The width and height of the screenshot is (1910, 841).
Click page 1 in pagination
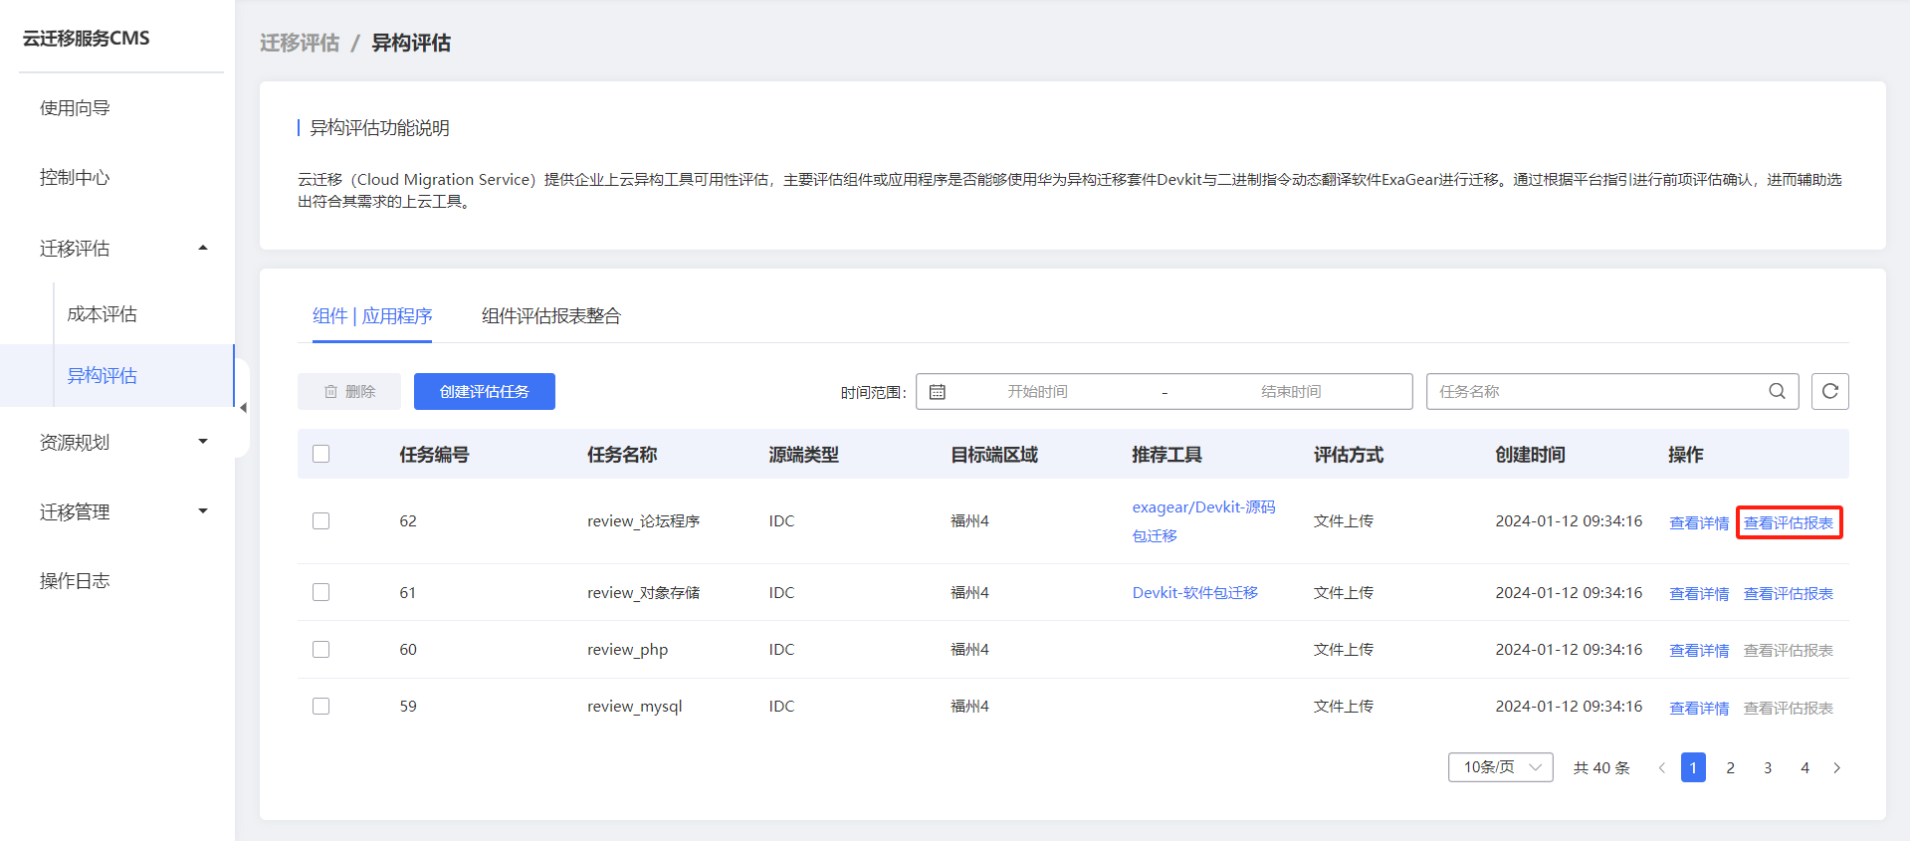(x=1693, y=768)
